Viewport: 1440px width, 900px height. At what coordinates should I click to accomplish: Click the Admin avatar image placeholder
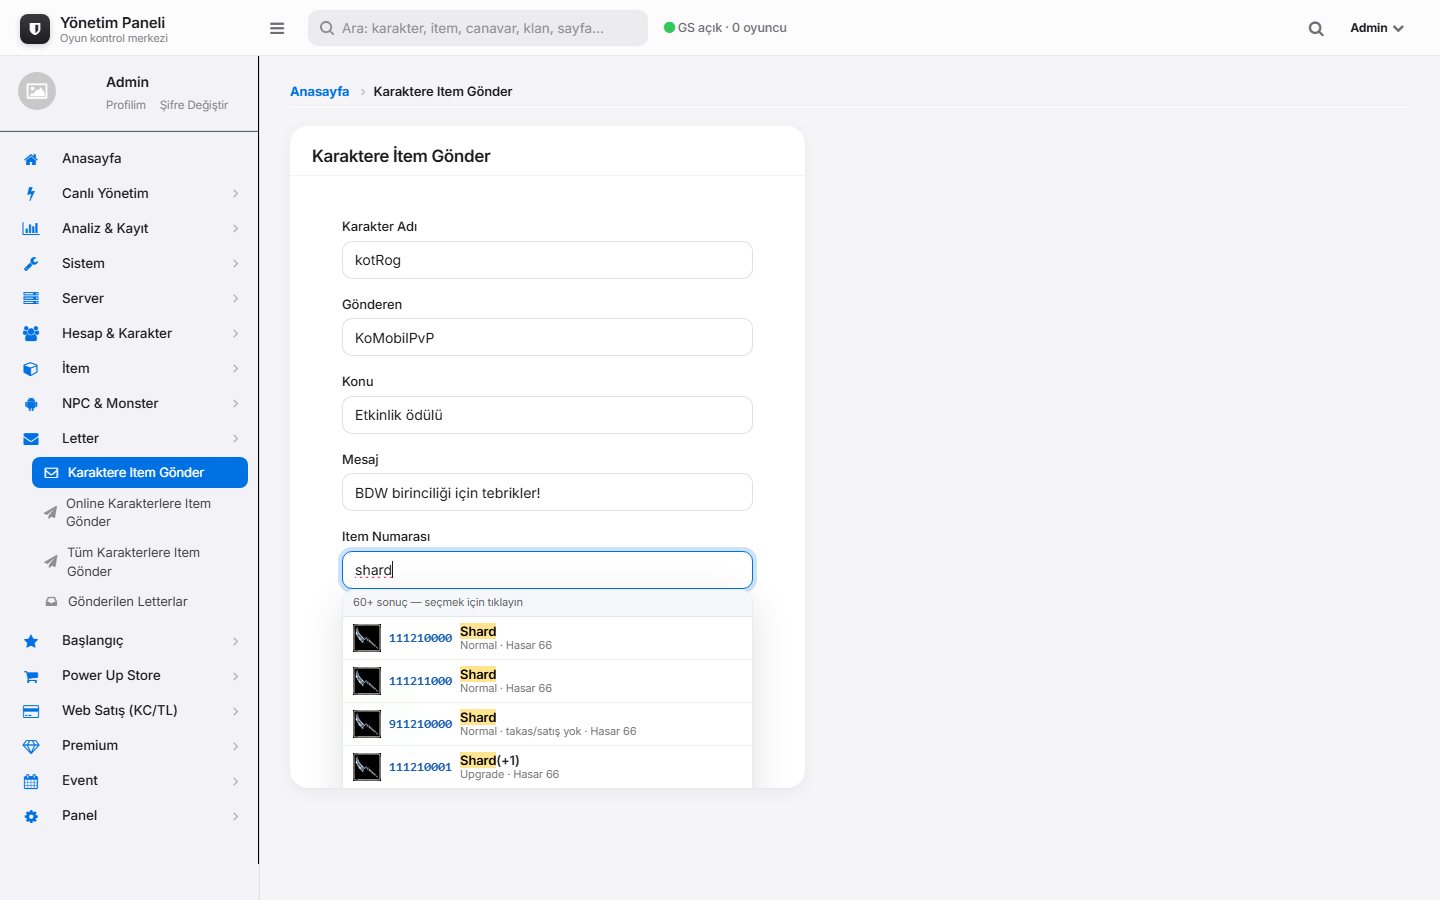tap(37, 91)
